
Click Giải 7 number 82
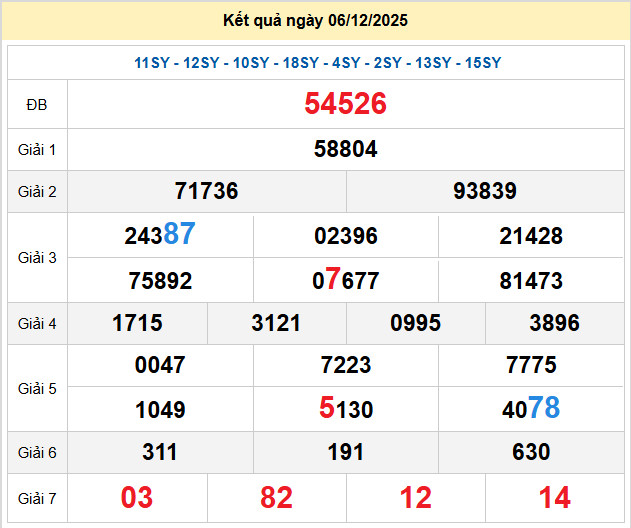[276, 497]
